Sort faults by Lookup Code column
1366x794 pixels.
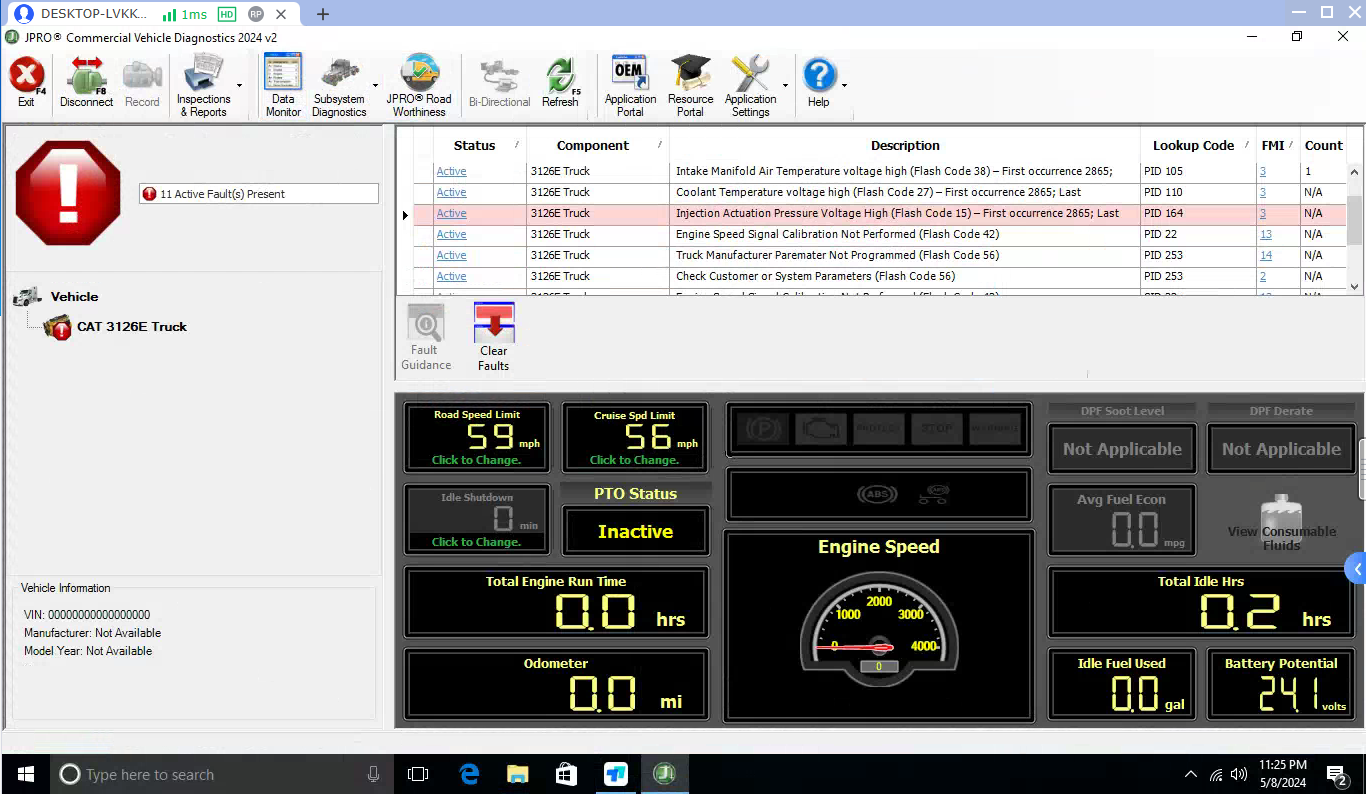pyautogui.click(x=1193, y=145)
